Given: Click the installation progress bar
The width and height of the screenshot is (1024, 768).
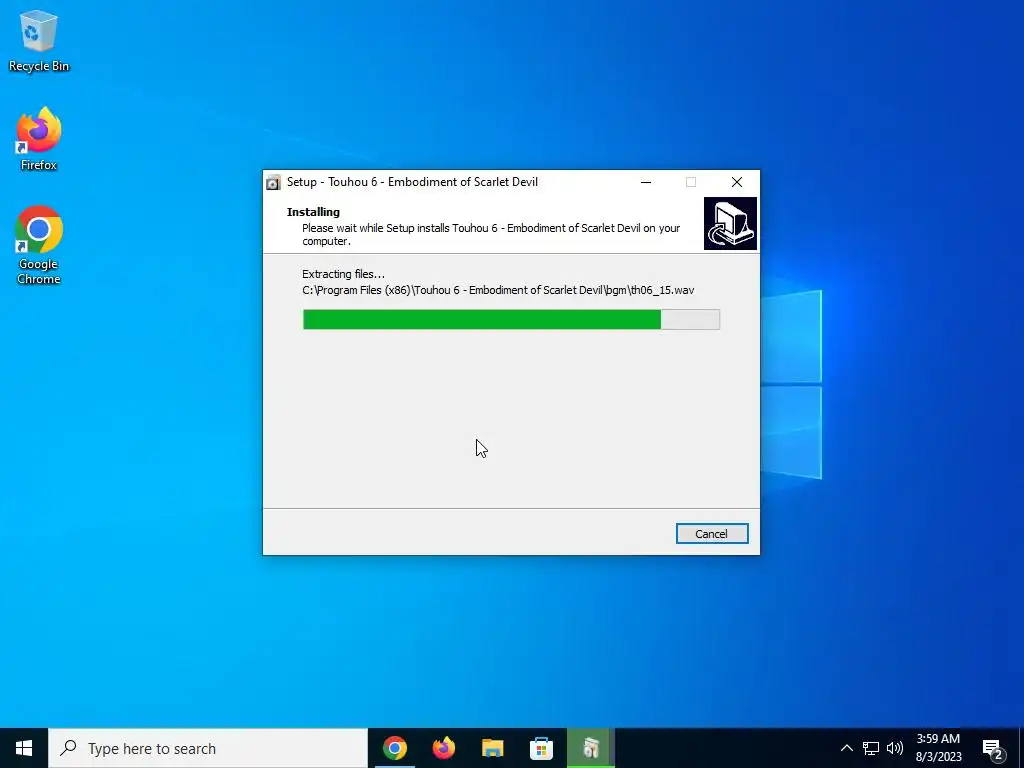Looking at the screenshot, I should 511,319.
